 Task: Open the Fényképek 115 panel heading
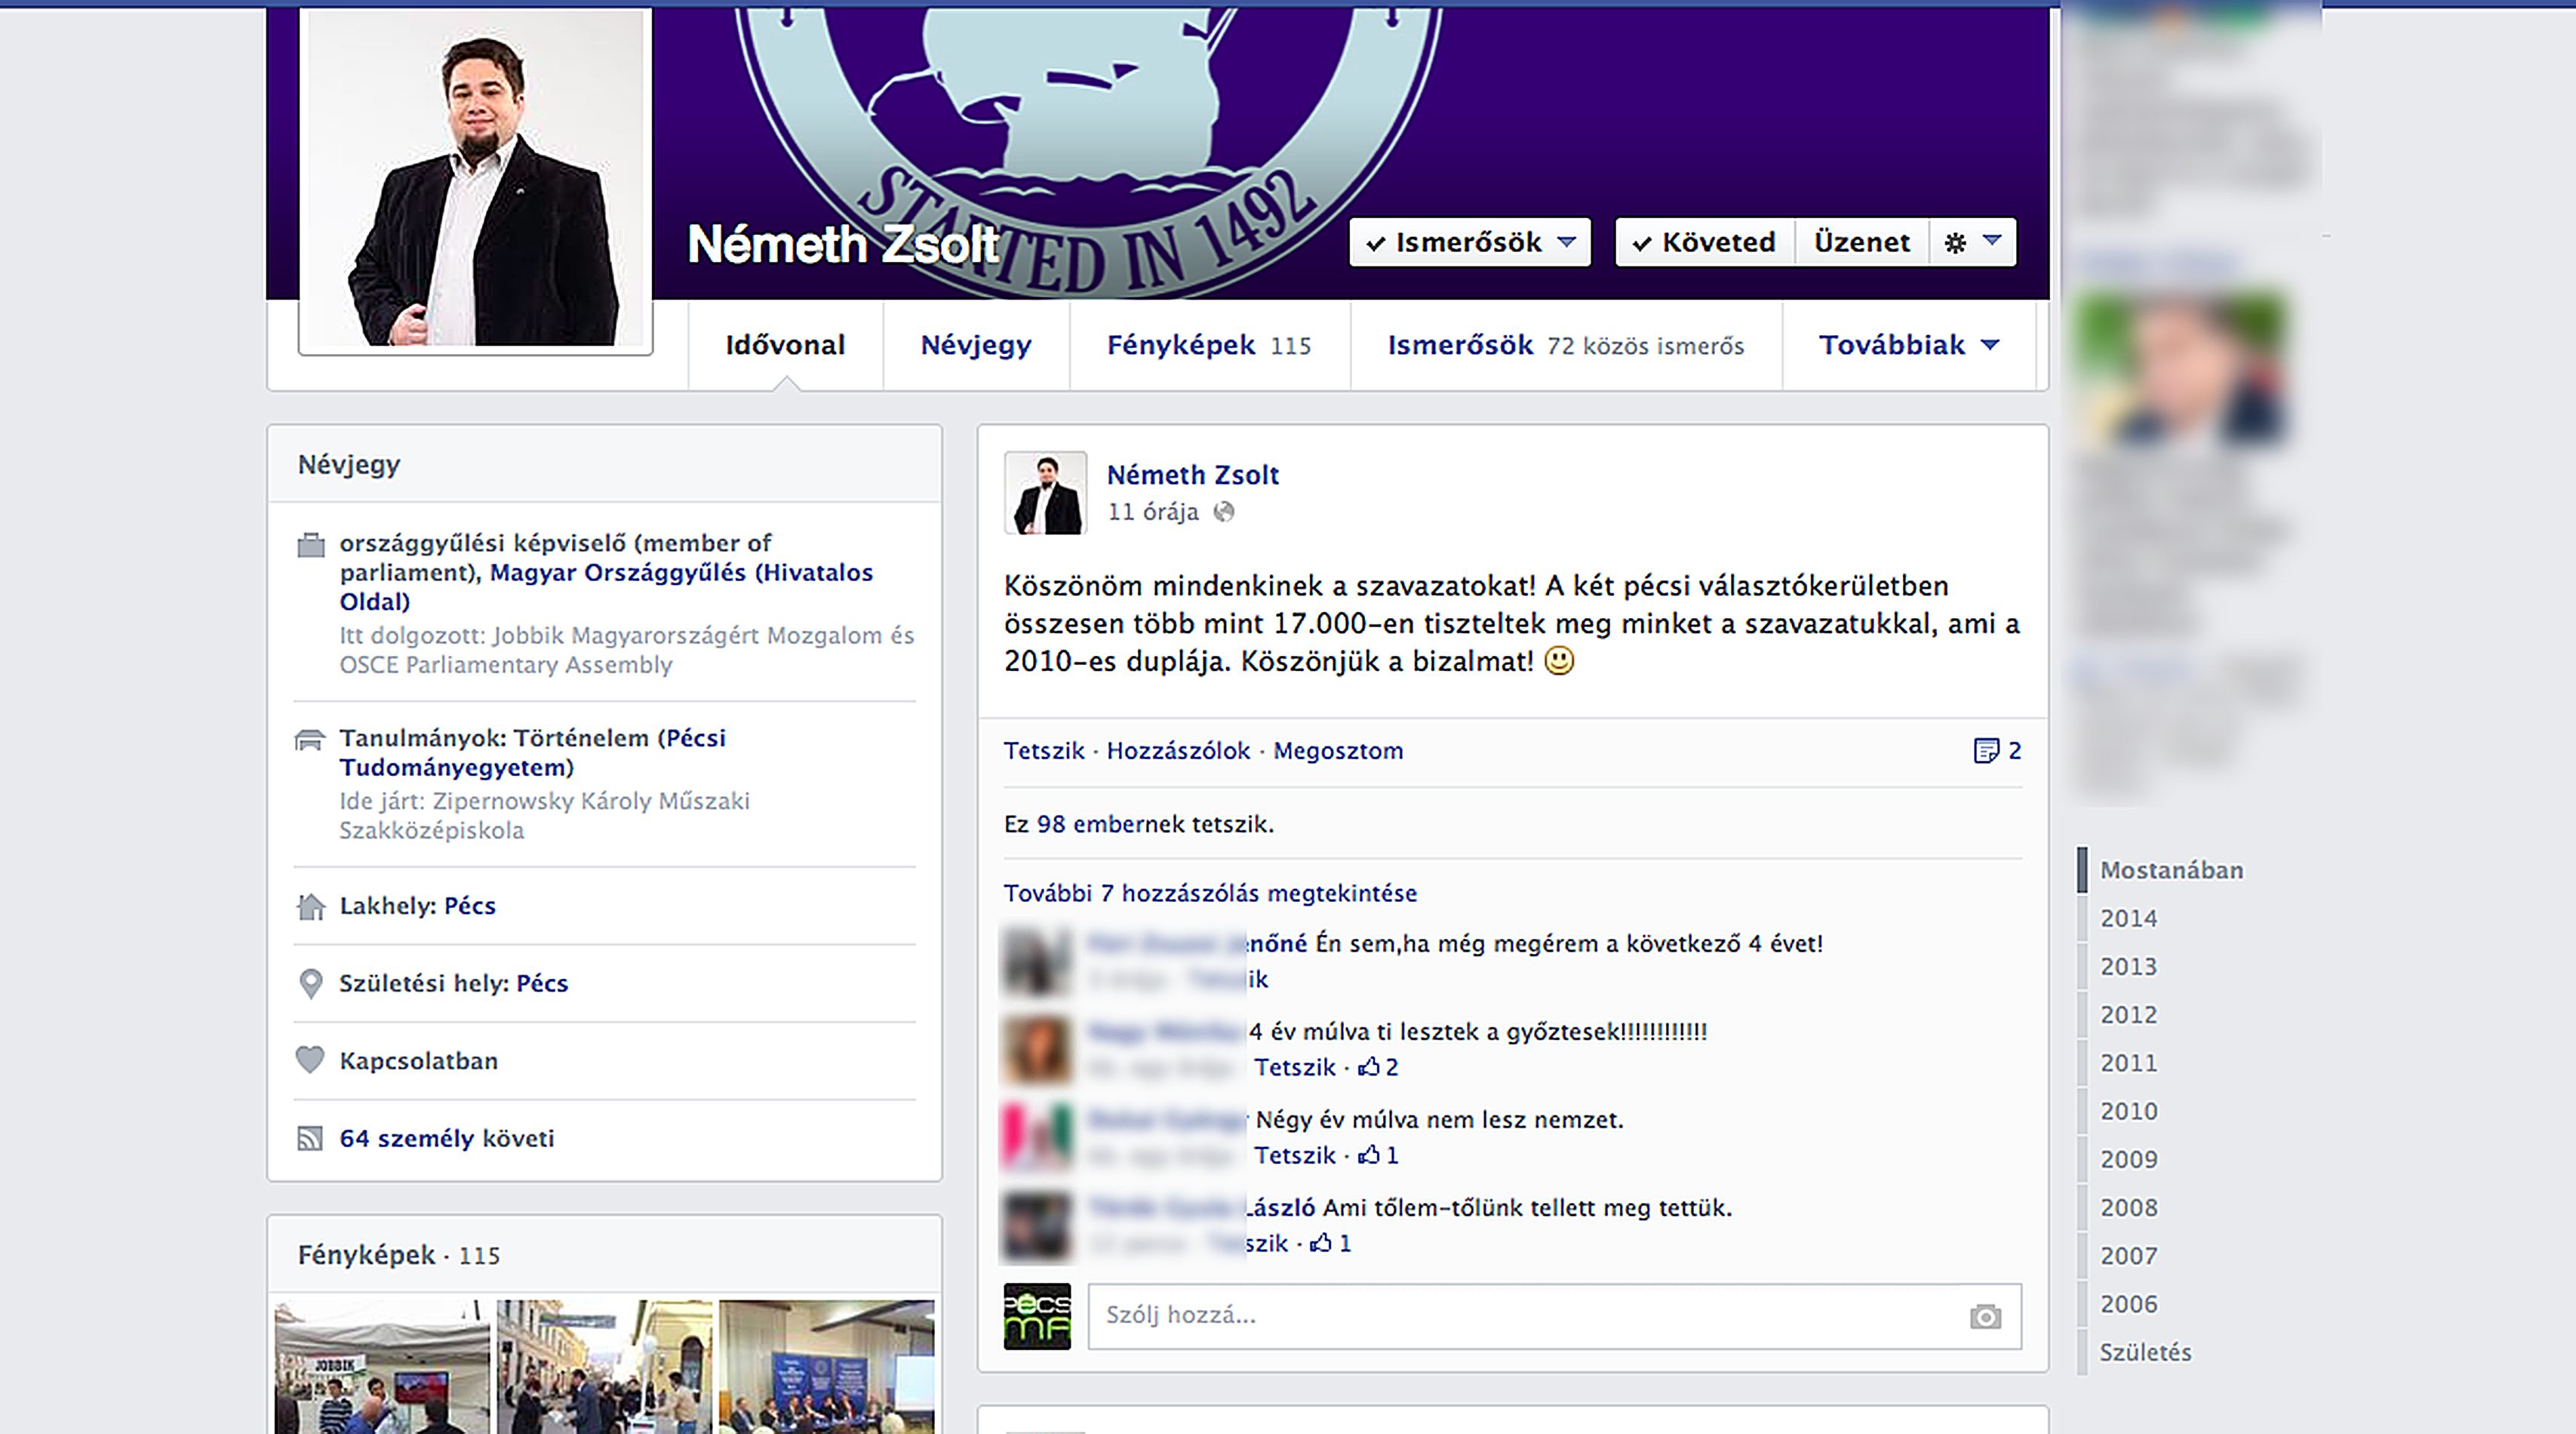pyautogui.click(x=398, y=1255)
